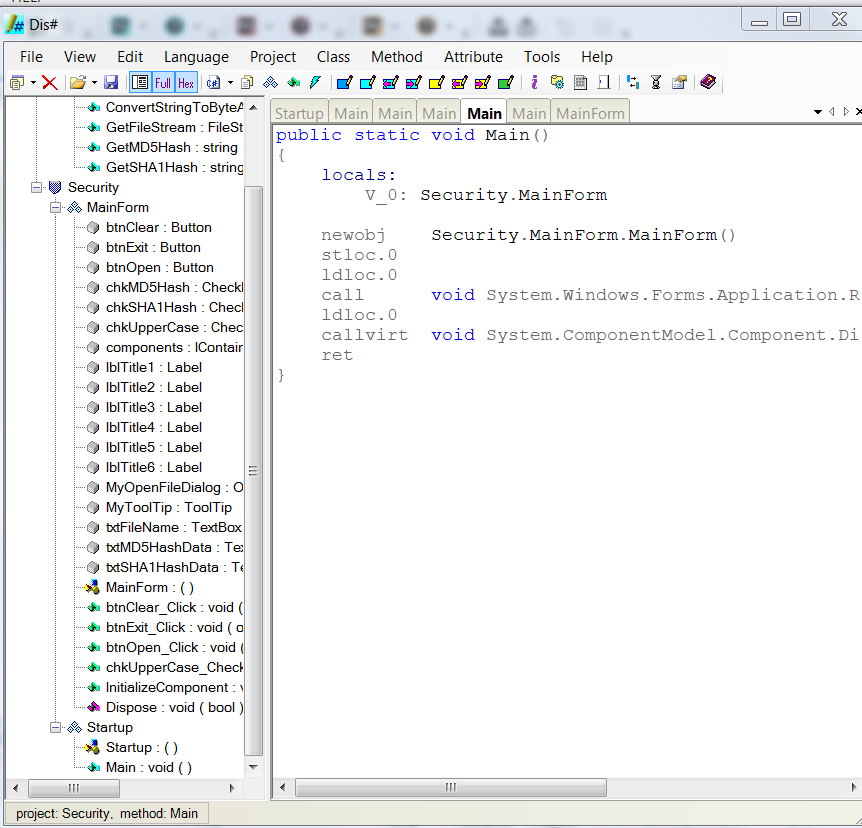Toggle the Hex display button
Image resolution: width=862 pixels, height=828 pixels.
(186, 82)
